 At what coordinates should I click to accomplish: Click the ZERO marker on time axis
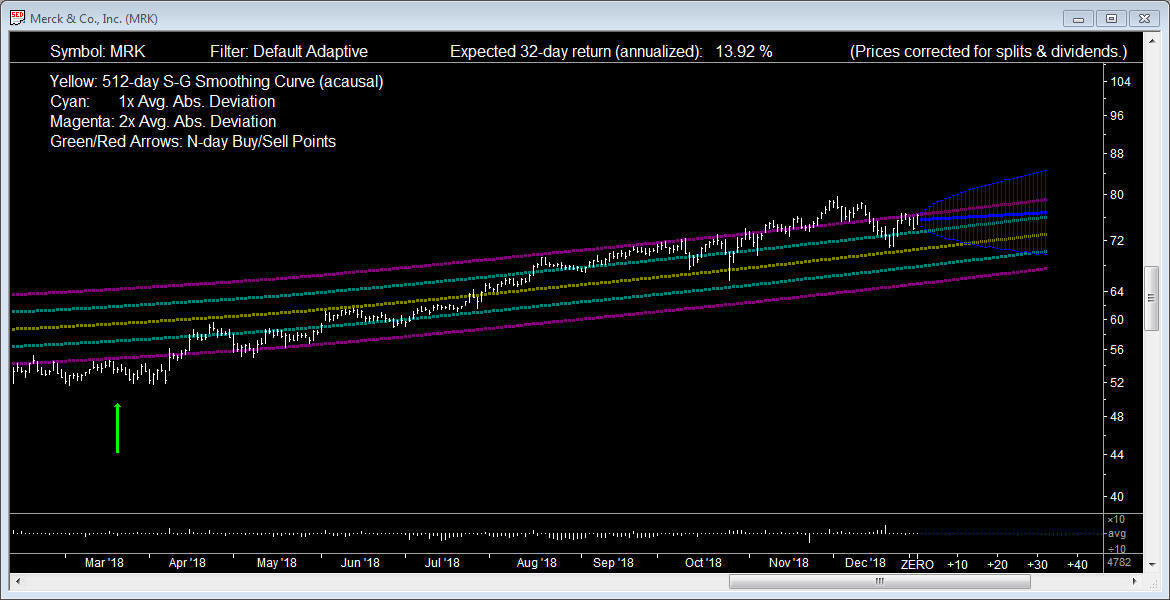(917, 565)
